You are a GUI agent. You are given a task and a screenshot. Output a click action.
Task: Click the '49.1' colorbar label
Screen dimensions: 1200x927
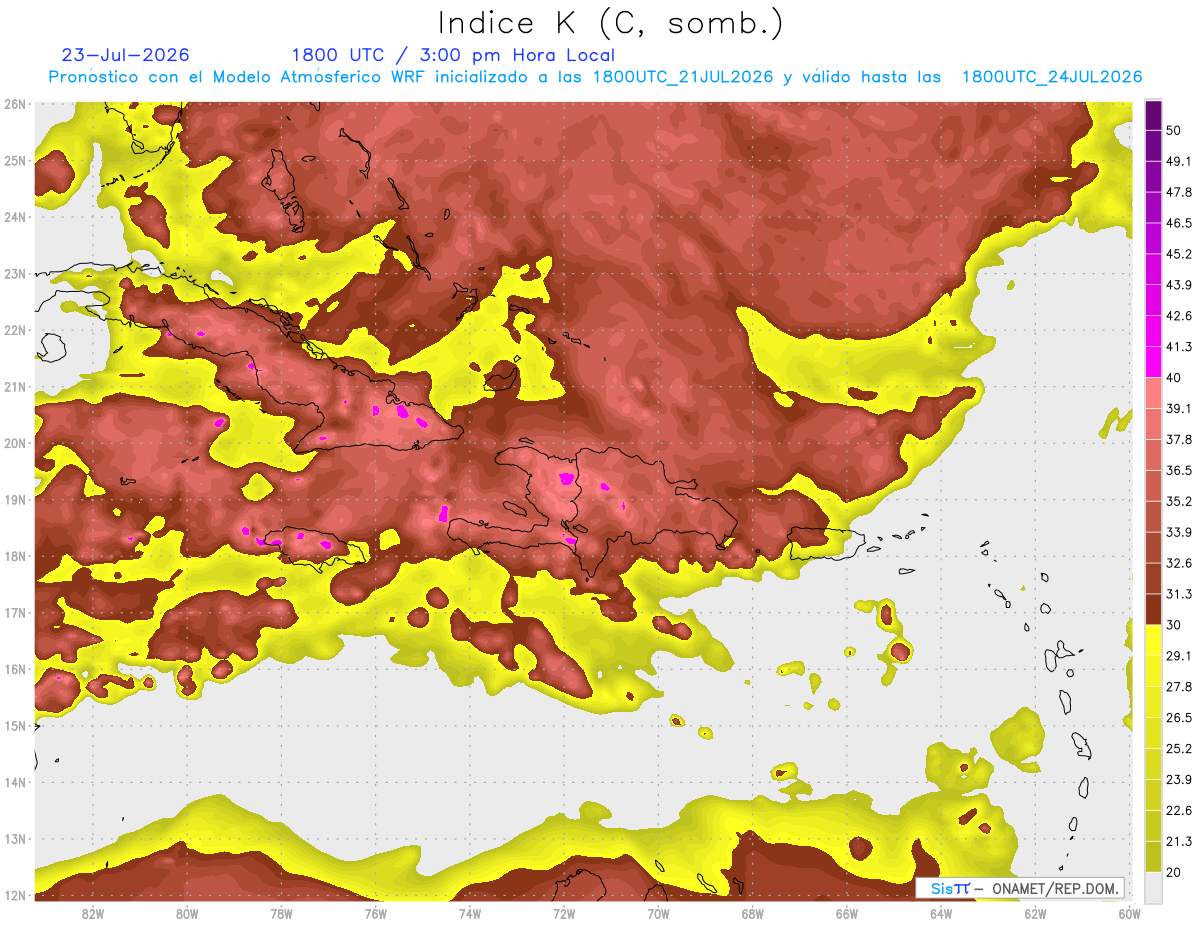point(1179,161)
